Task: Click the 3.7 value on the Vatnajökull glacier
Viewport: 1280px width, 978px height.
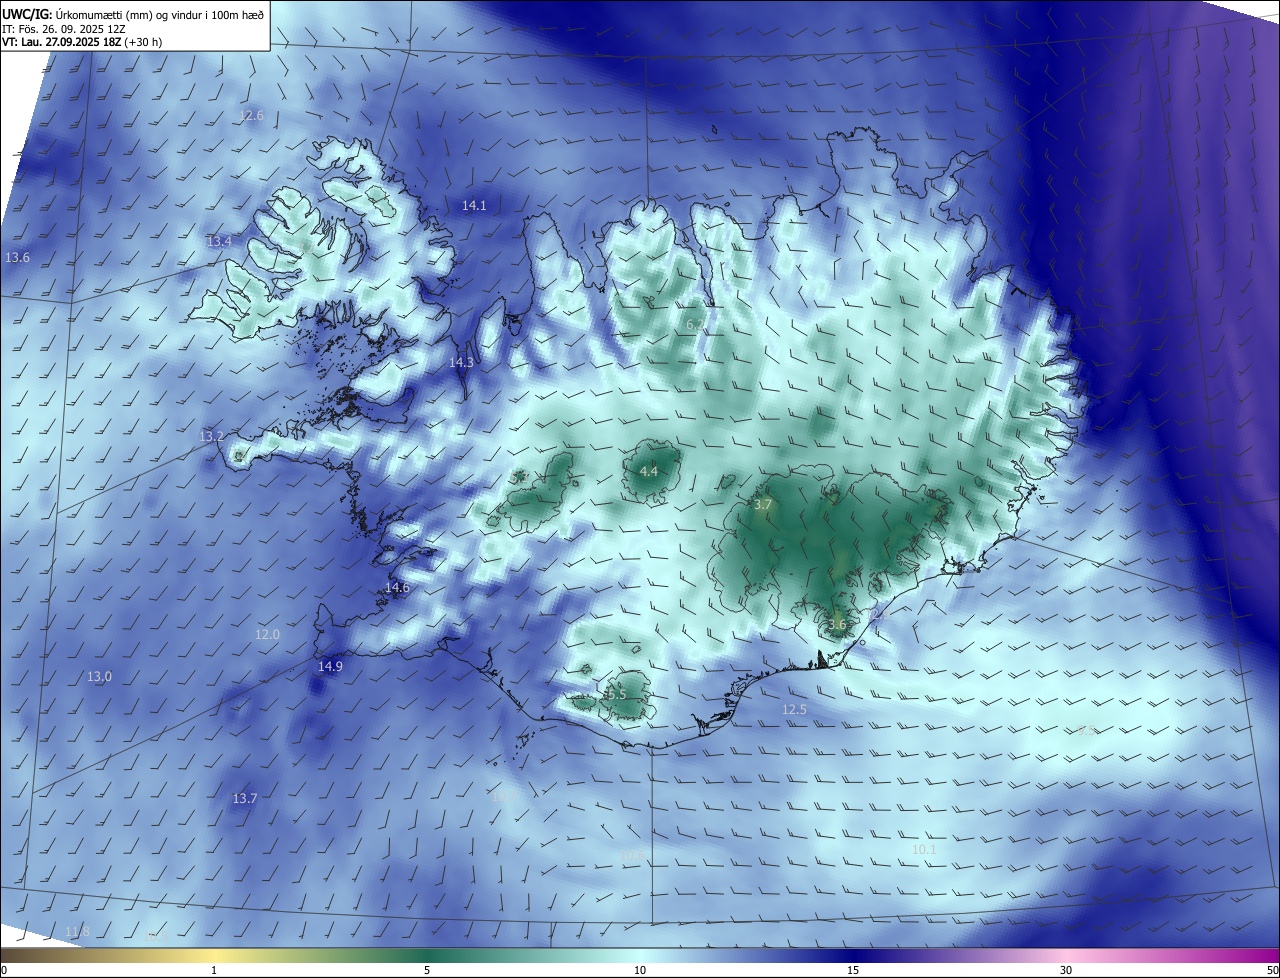Action: [x=763, y=505]
